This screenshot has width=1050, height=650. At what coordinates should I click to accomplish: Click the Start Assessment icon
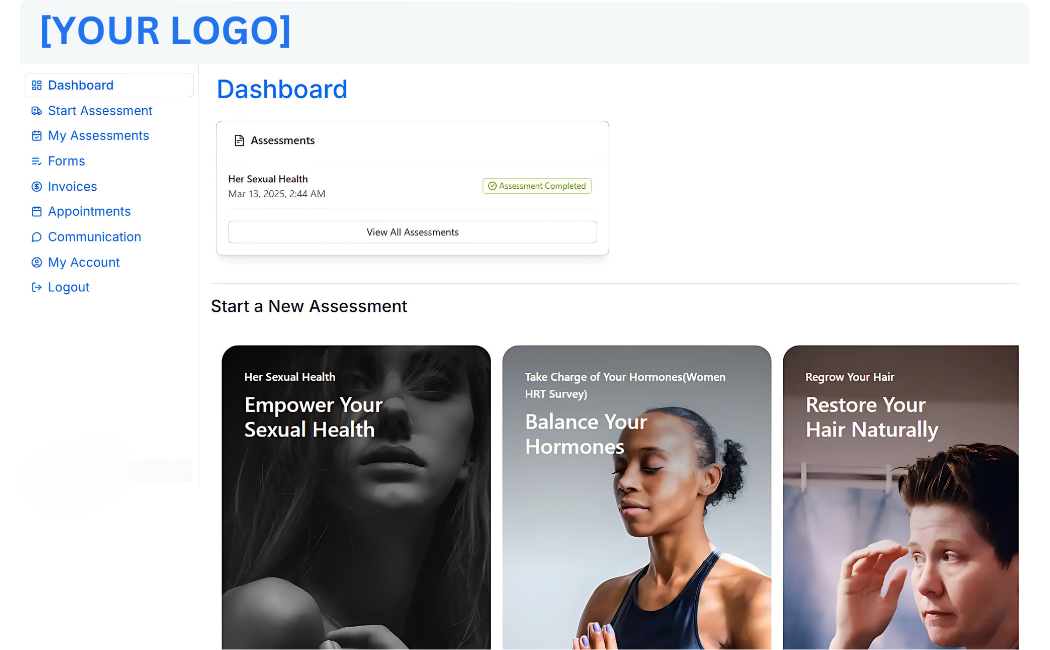point(37,111)
